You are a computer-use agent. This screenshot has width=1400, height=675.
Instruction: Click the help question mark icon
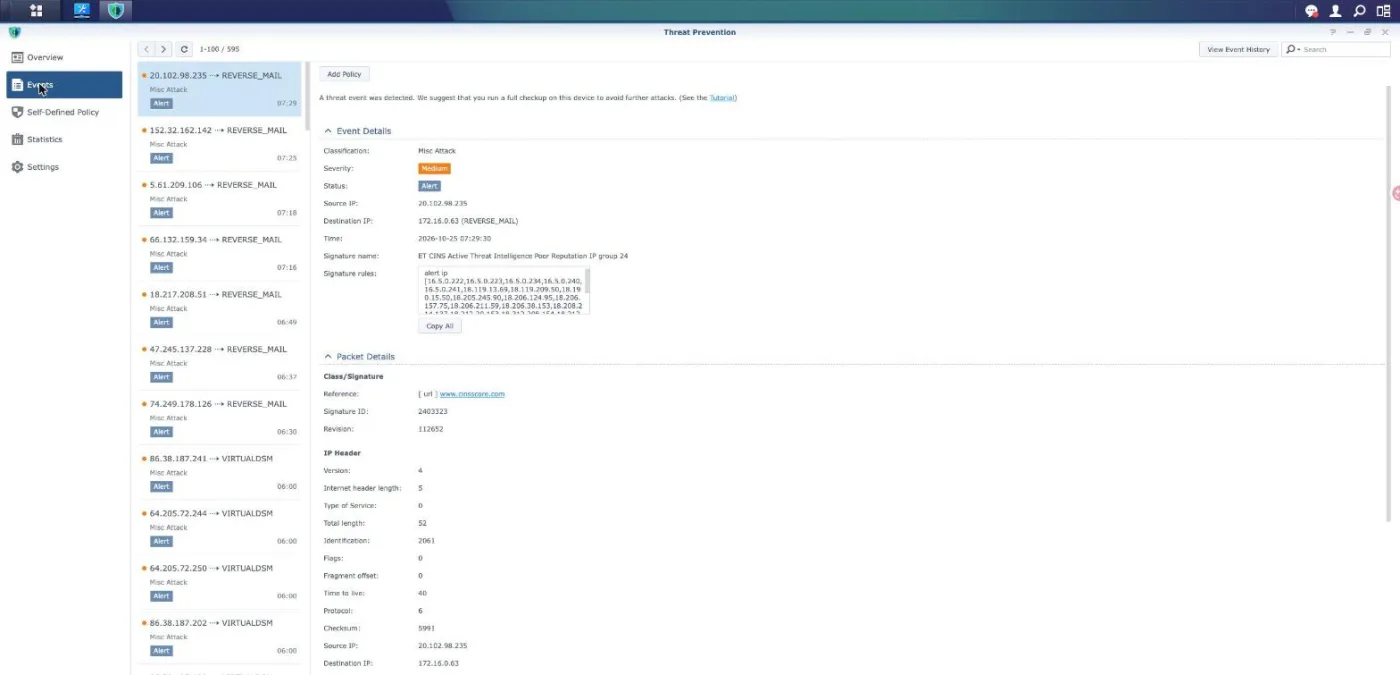pyautogui.click(x=1333, y=32)
